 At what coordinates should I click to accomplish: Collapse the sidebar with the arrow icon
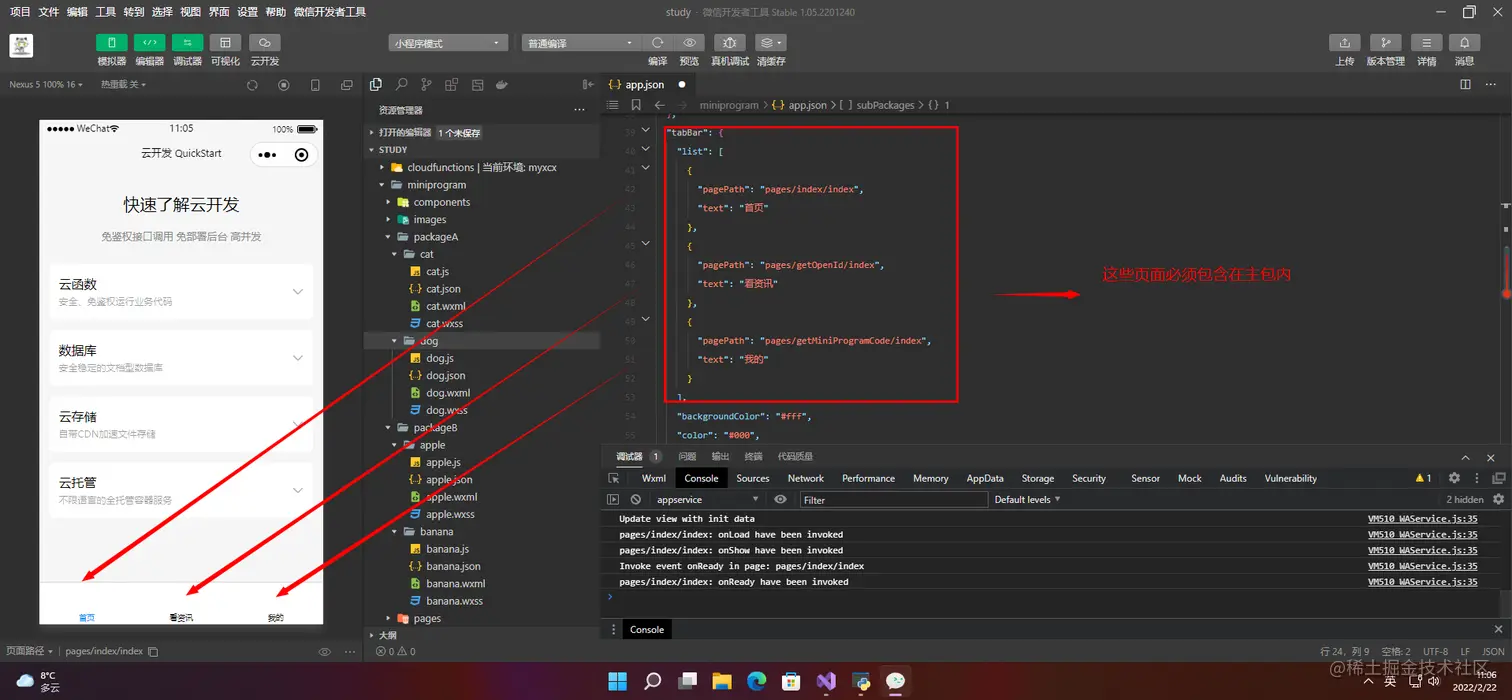pos(586,85)
